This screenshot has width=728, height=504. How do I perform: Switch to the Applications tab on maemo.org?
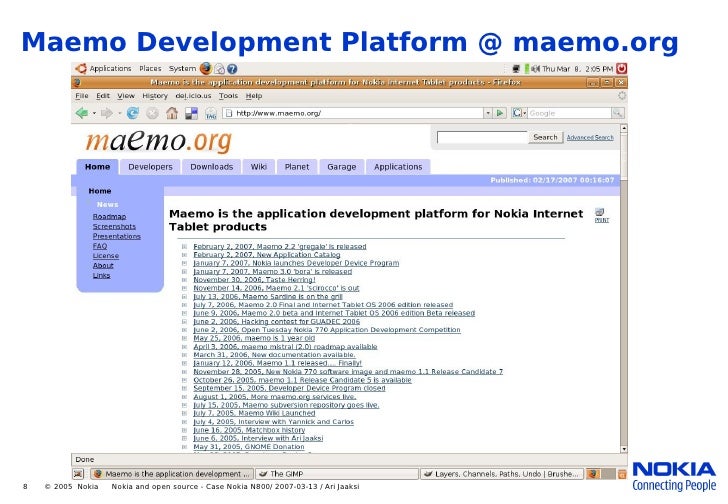[398, 167]
